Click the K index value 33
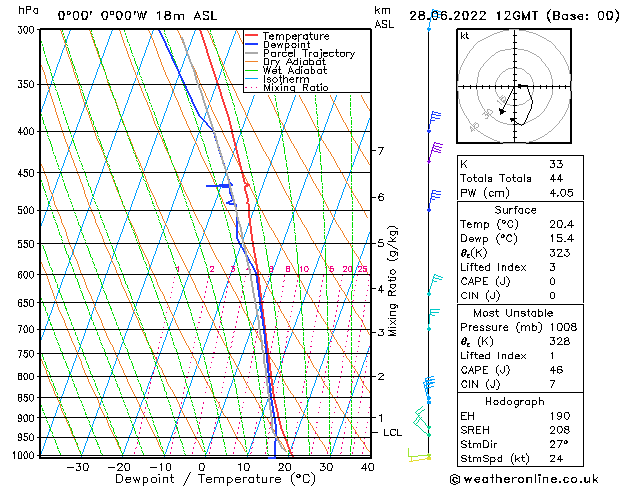The height and width of the screenshot is (486, 629). click(x=556, y=164)
